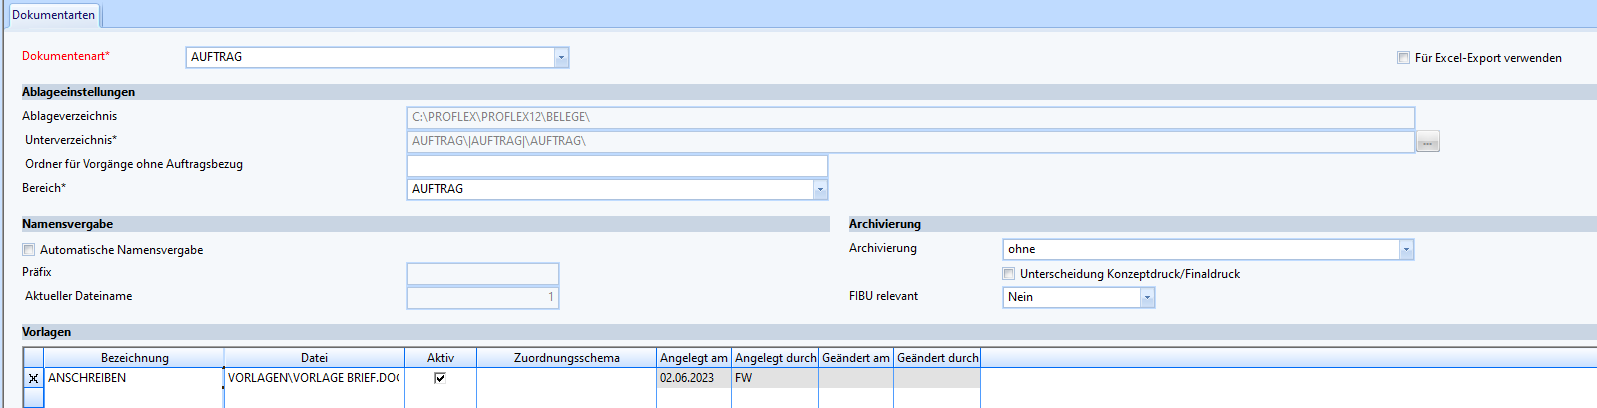Uncheck Aktiv checkbox for ANSCHREIBEN row

click(x=440, y=378)
